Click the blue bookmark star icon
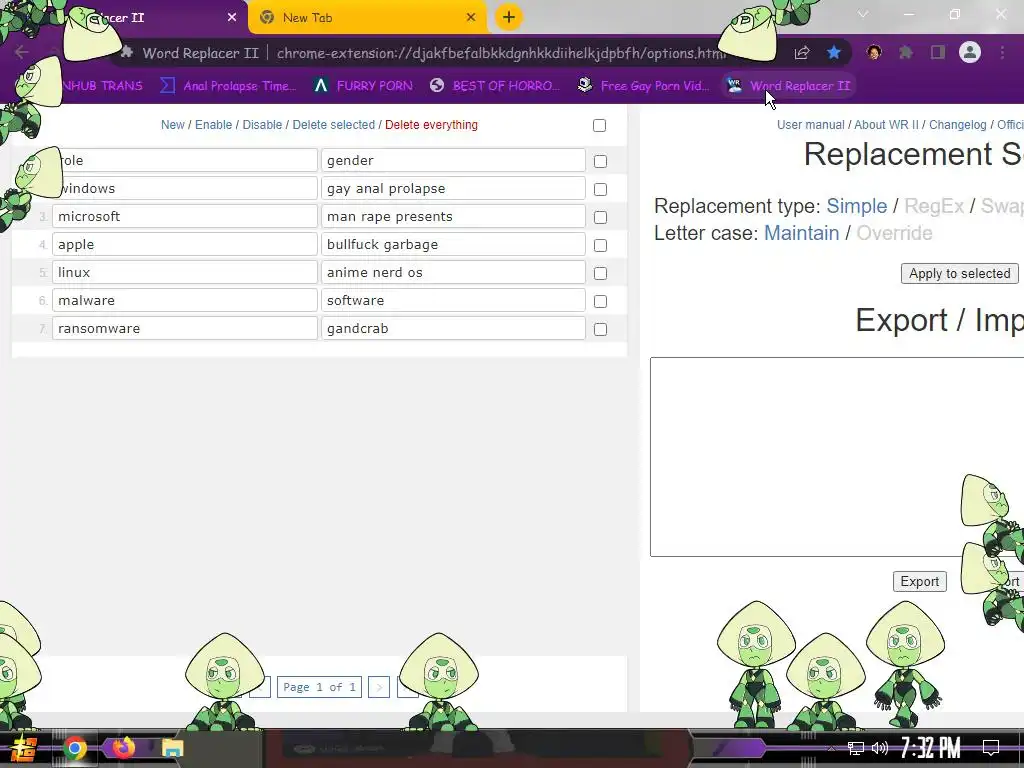 click(x=833, y=53)
